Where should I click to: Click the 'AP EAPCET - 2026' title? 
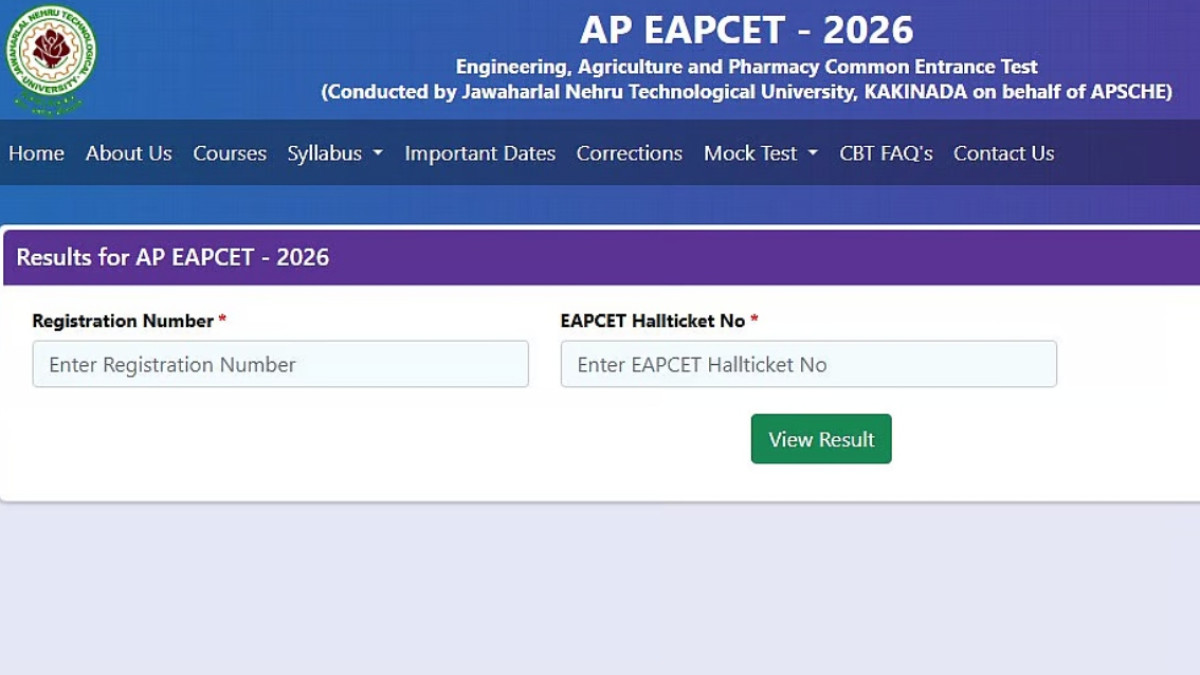coord(747,30)
